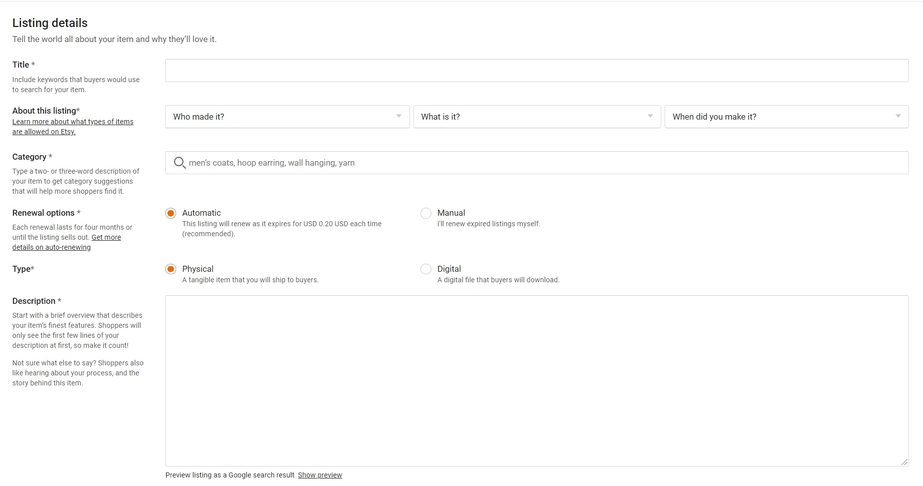Viewport: 923px width, 486px height.
Task: Click 'Preview listing as a Google search result' text
Action: pos(230,475)
